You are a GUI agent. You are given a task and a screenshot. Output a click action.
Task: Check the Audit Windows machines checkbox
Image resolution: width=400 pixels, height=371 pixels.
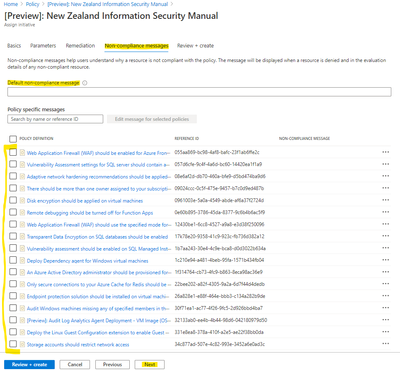tap(13, 308)
